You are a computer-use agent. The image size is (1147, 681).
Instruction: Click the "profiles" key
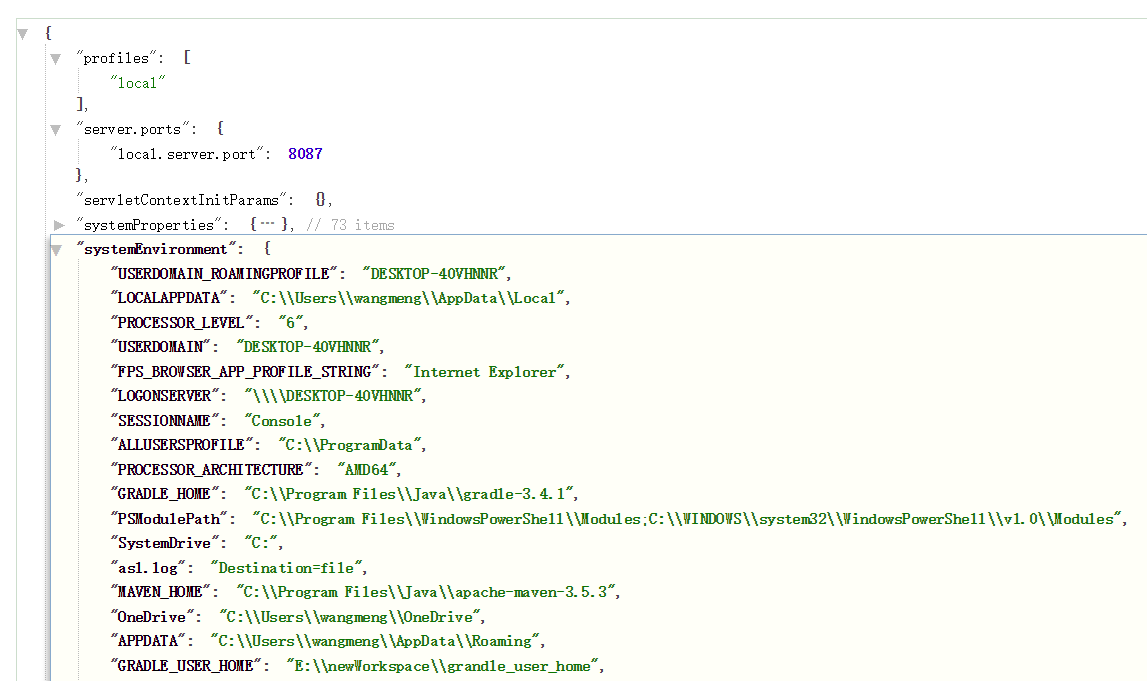pyautogui.click(x=116, y=58)
